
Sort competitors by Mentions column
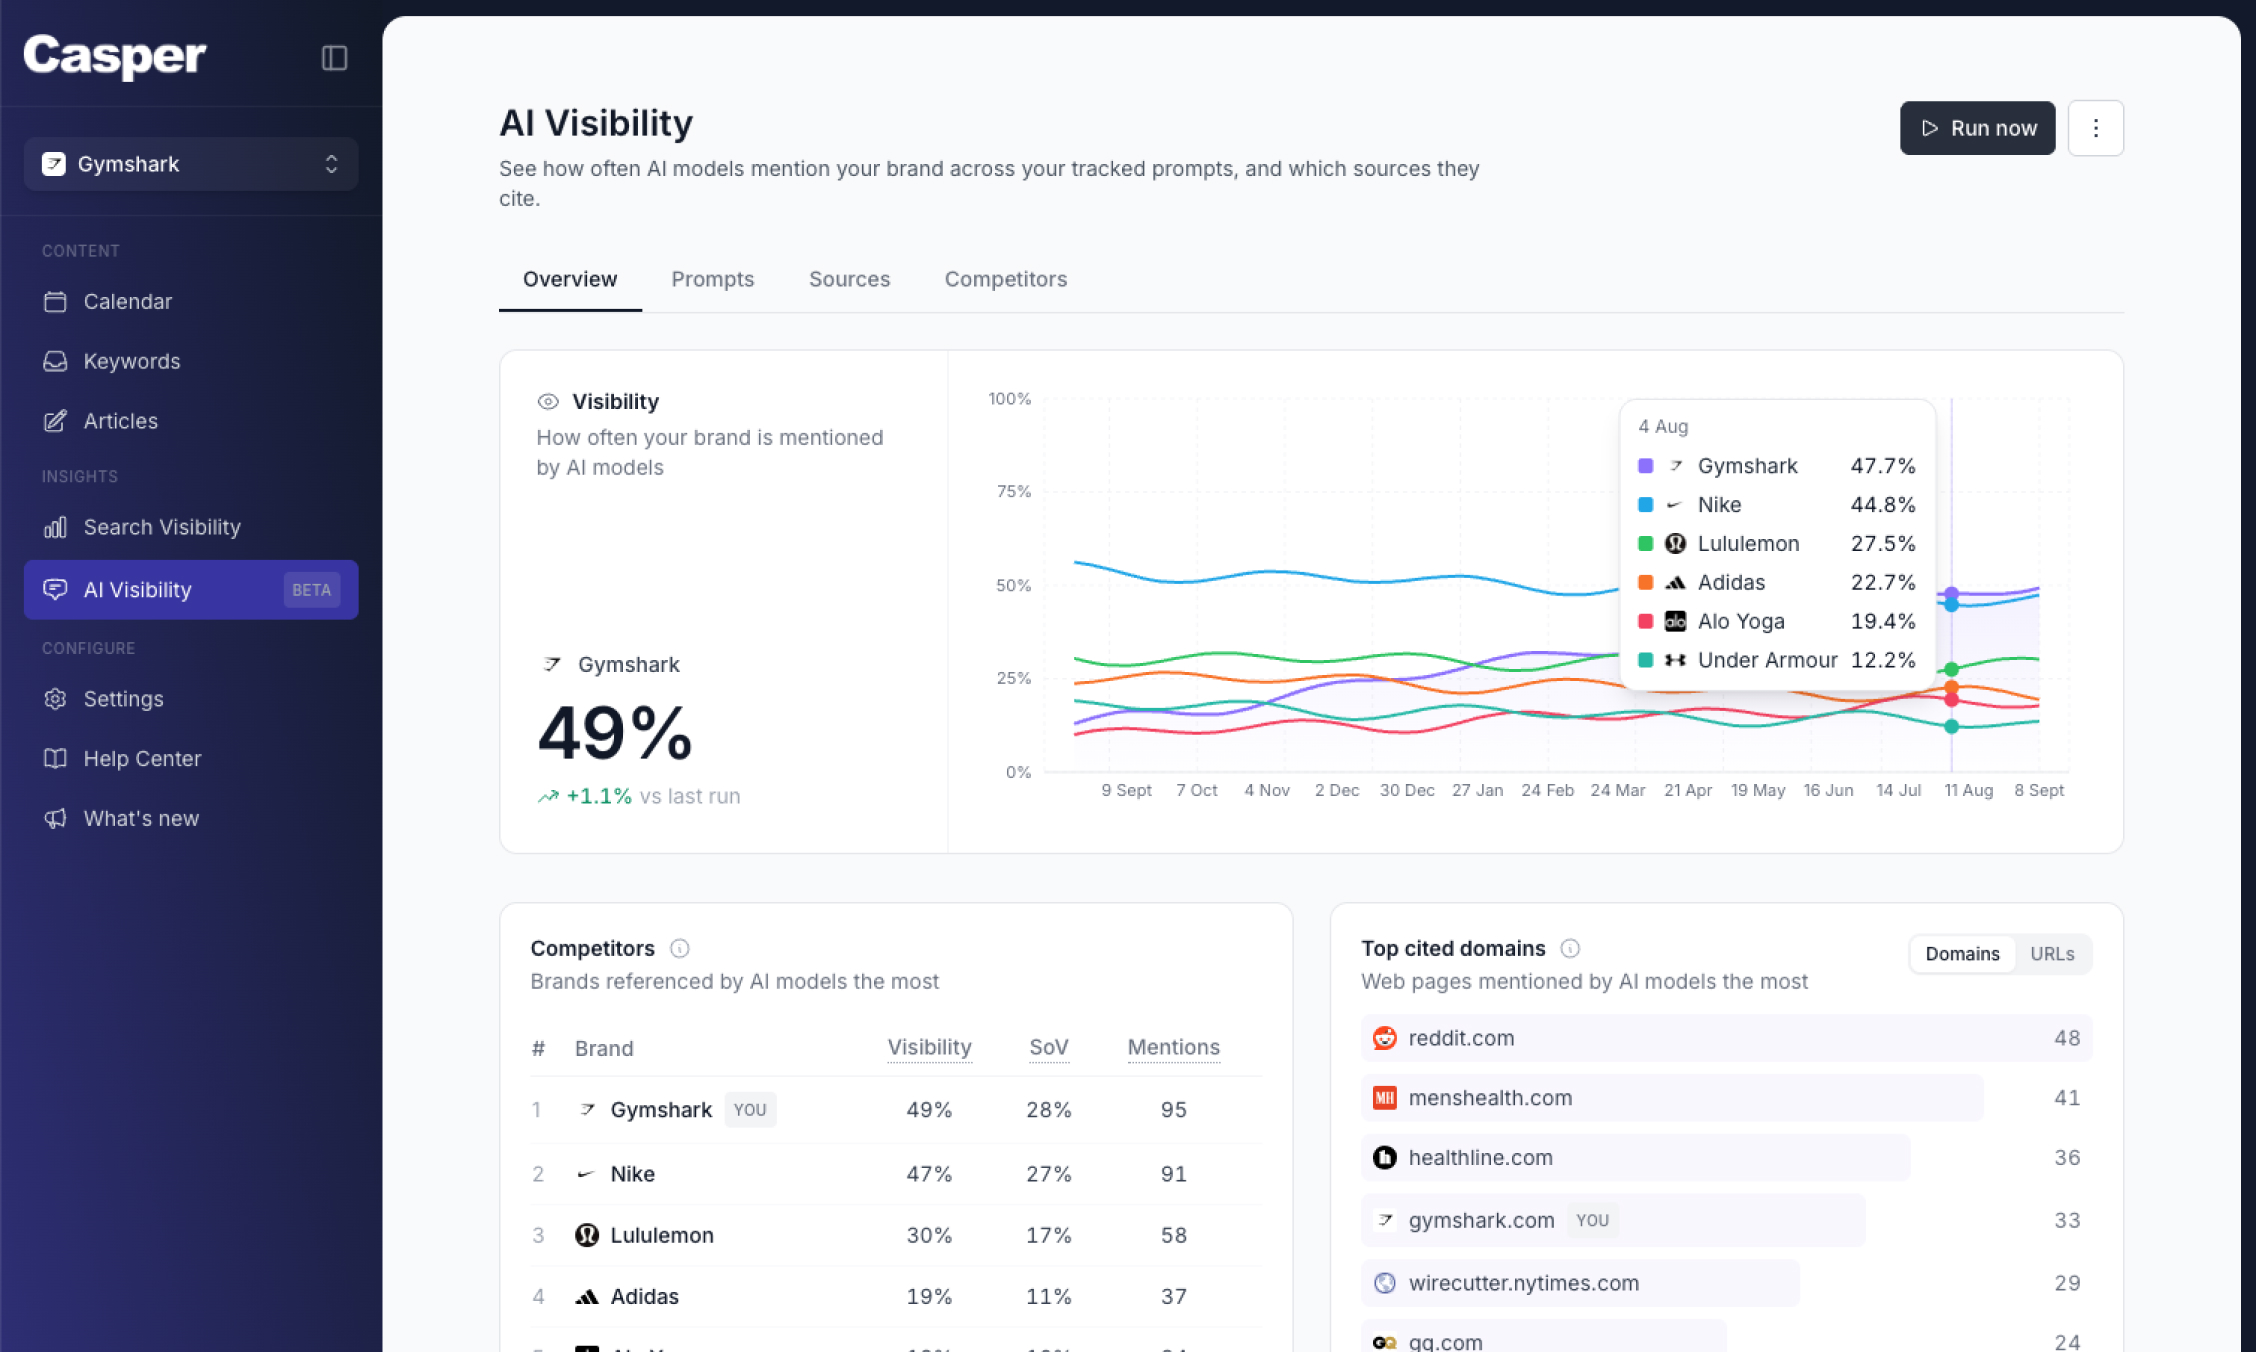1173,1047
